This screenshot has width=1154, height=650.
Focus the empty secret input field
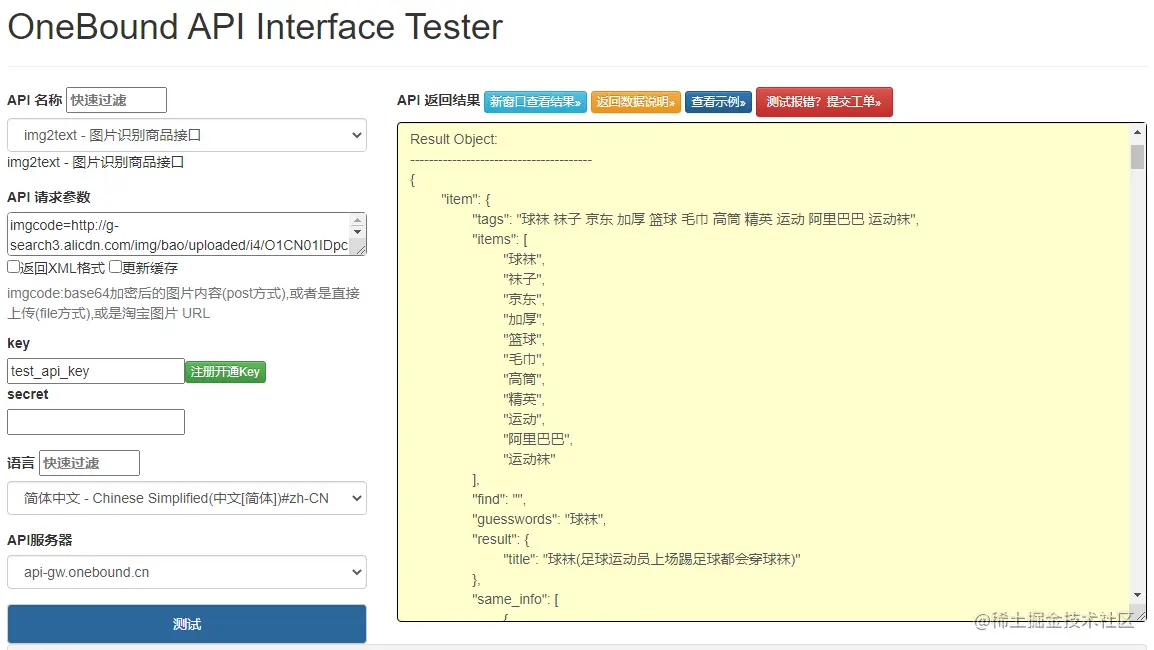point(96,422)
